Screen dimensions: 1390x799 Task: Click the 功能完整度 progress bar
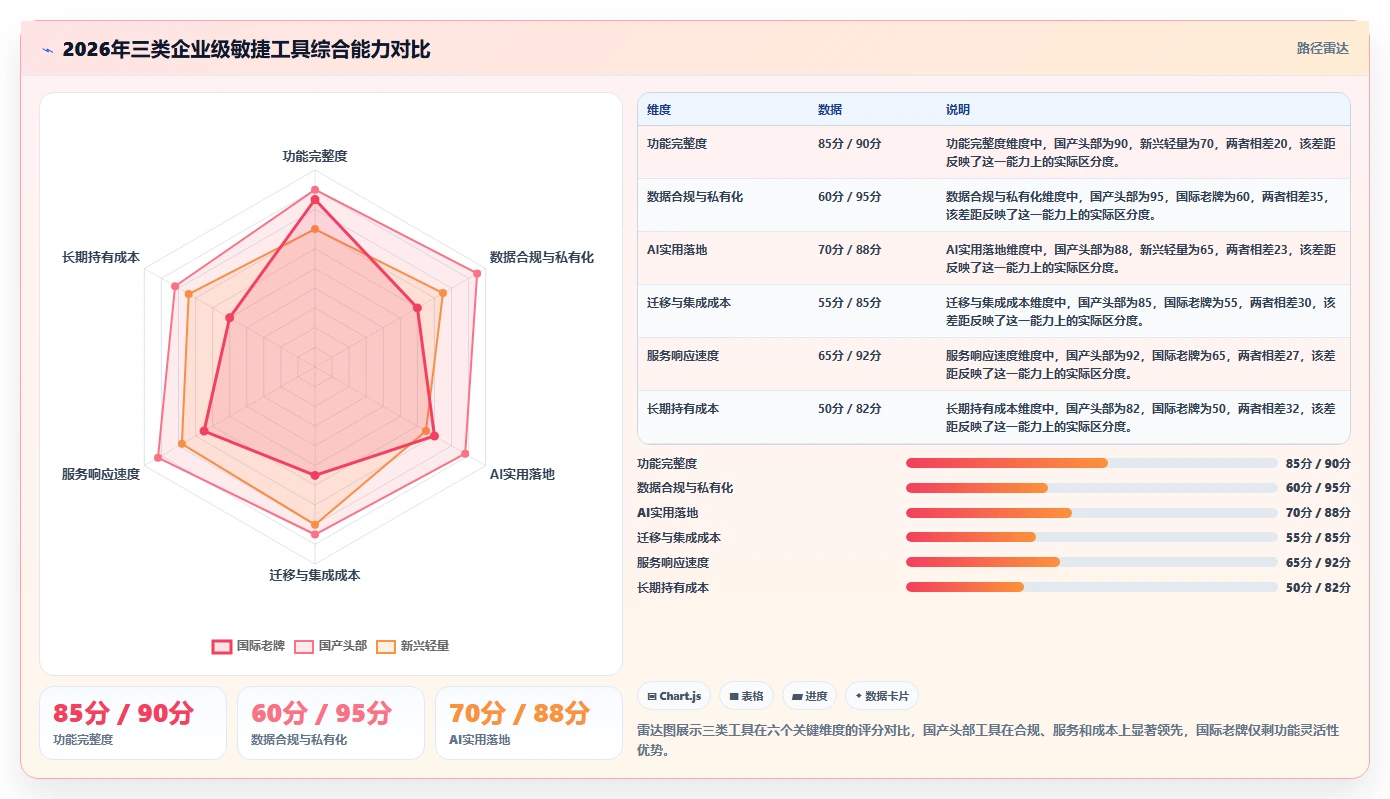1092,463
